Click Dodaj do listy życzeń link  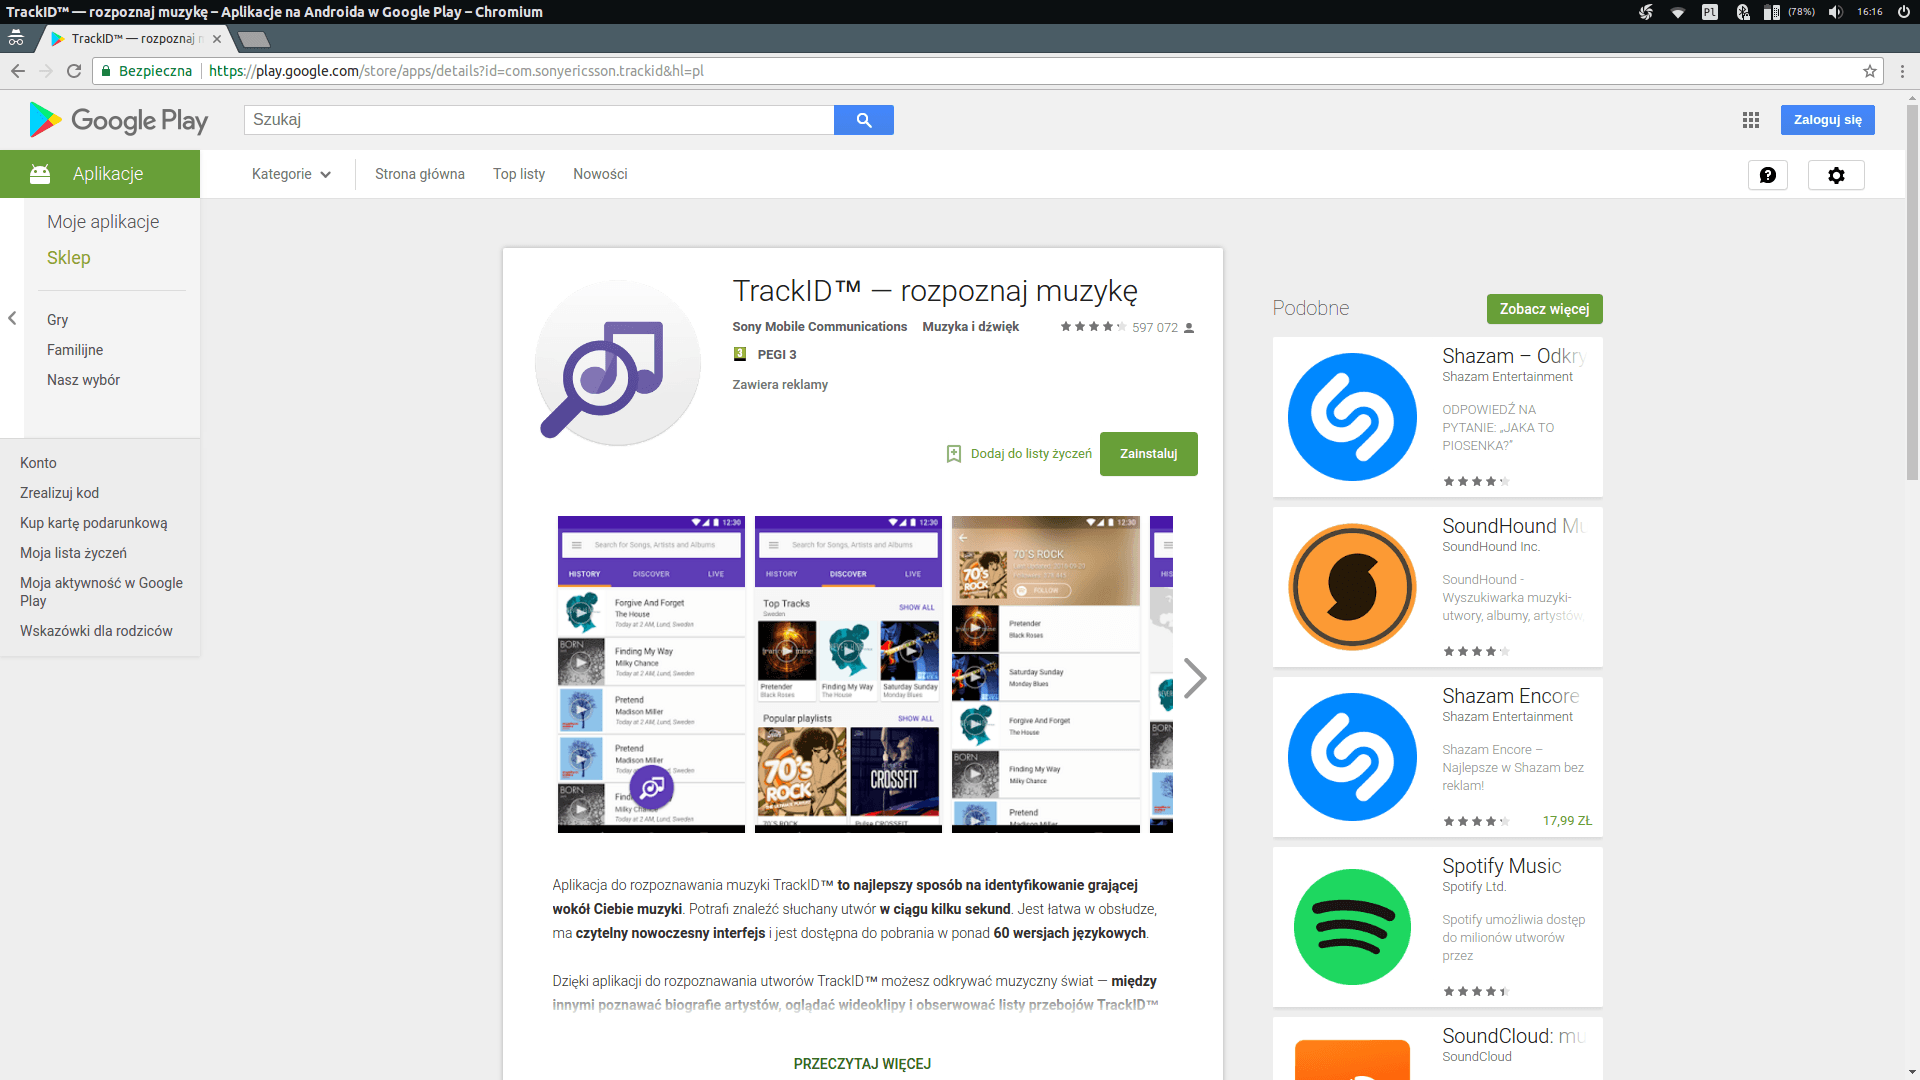(1031, 454)
